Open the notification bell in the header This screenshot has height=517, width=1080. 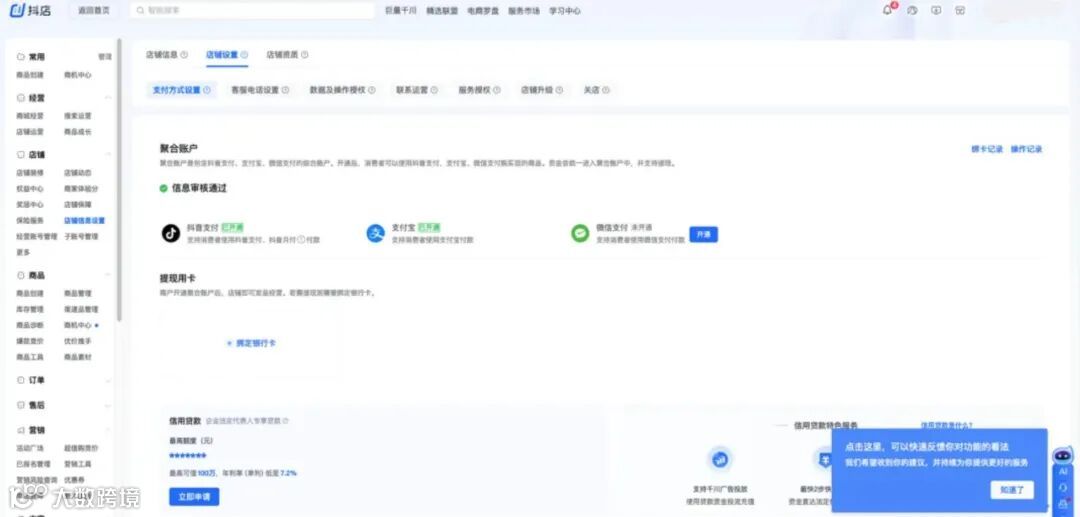pos(888,10)
